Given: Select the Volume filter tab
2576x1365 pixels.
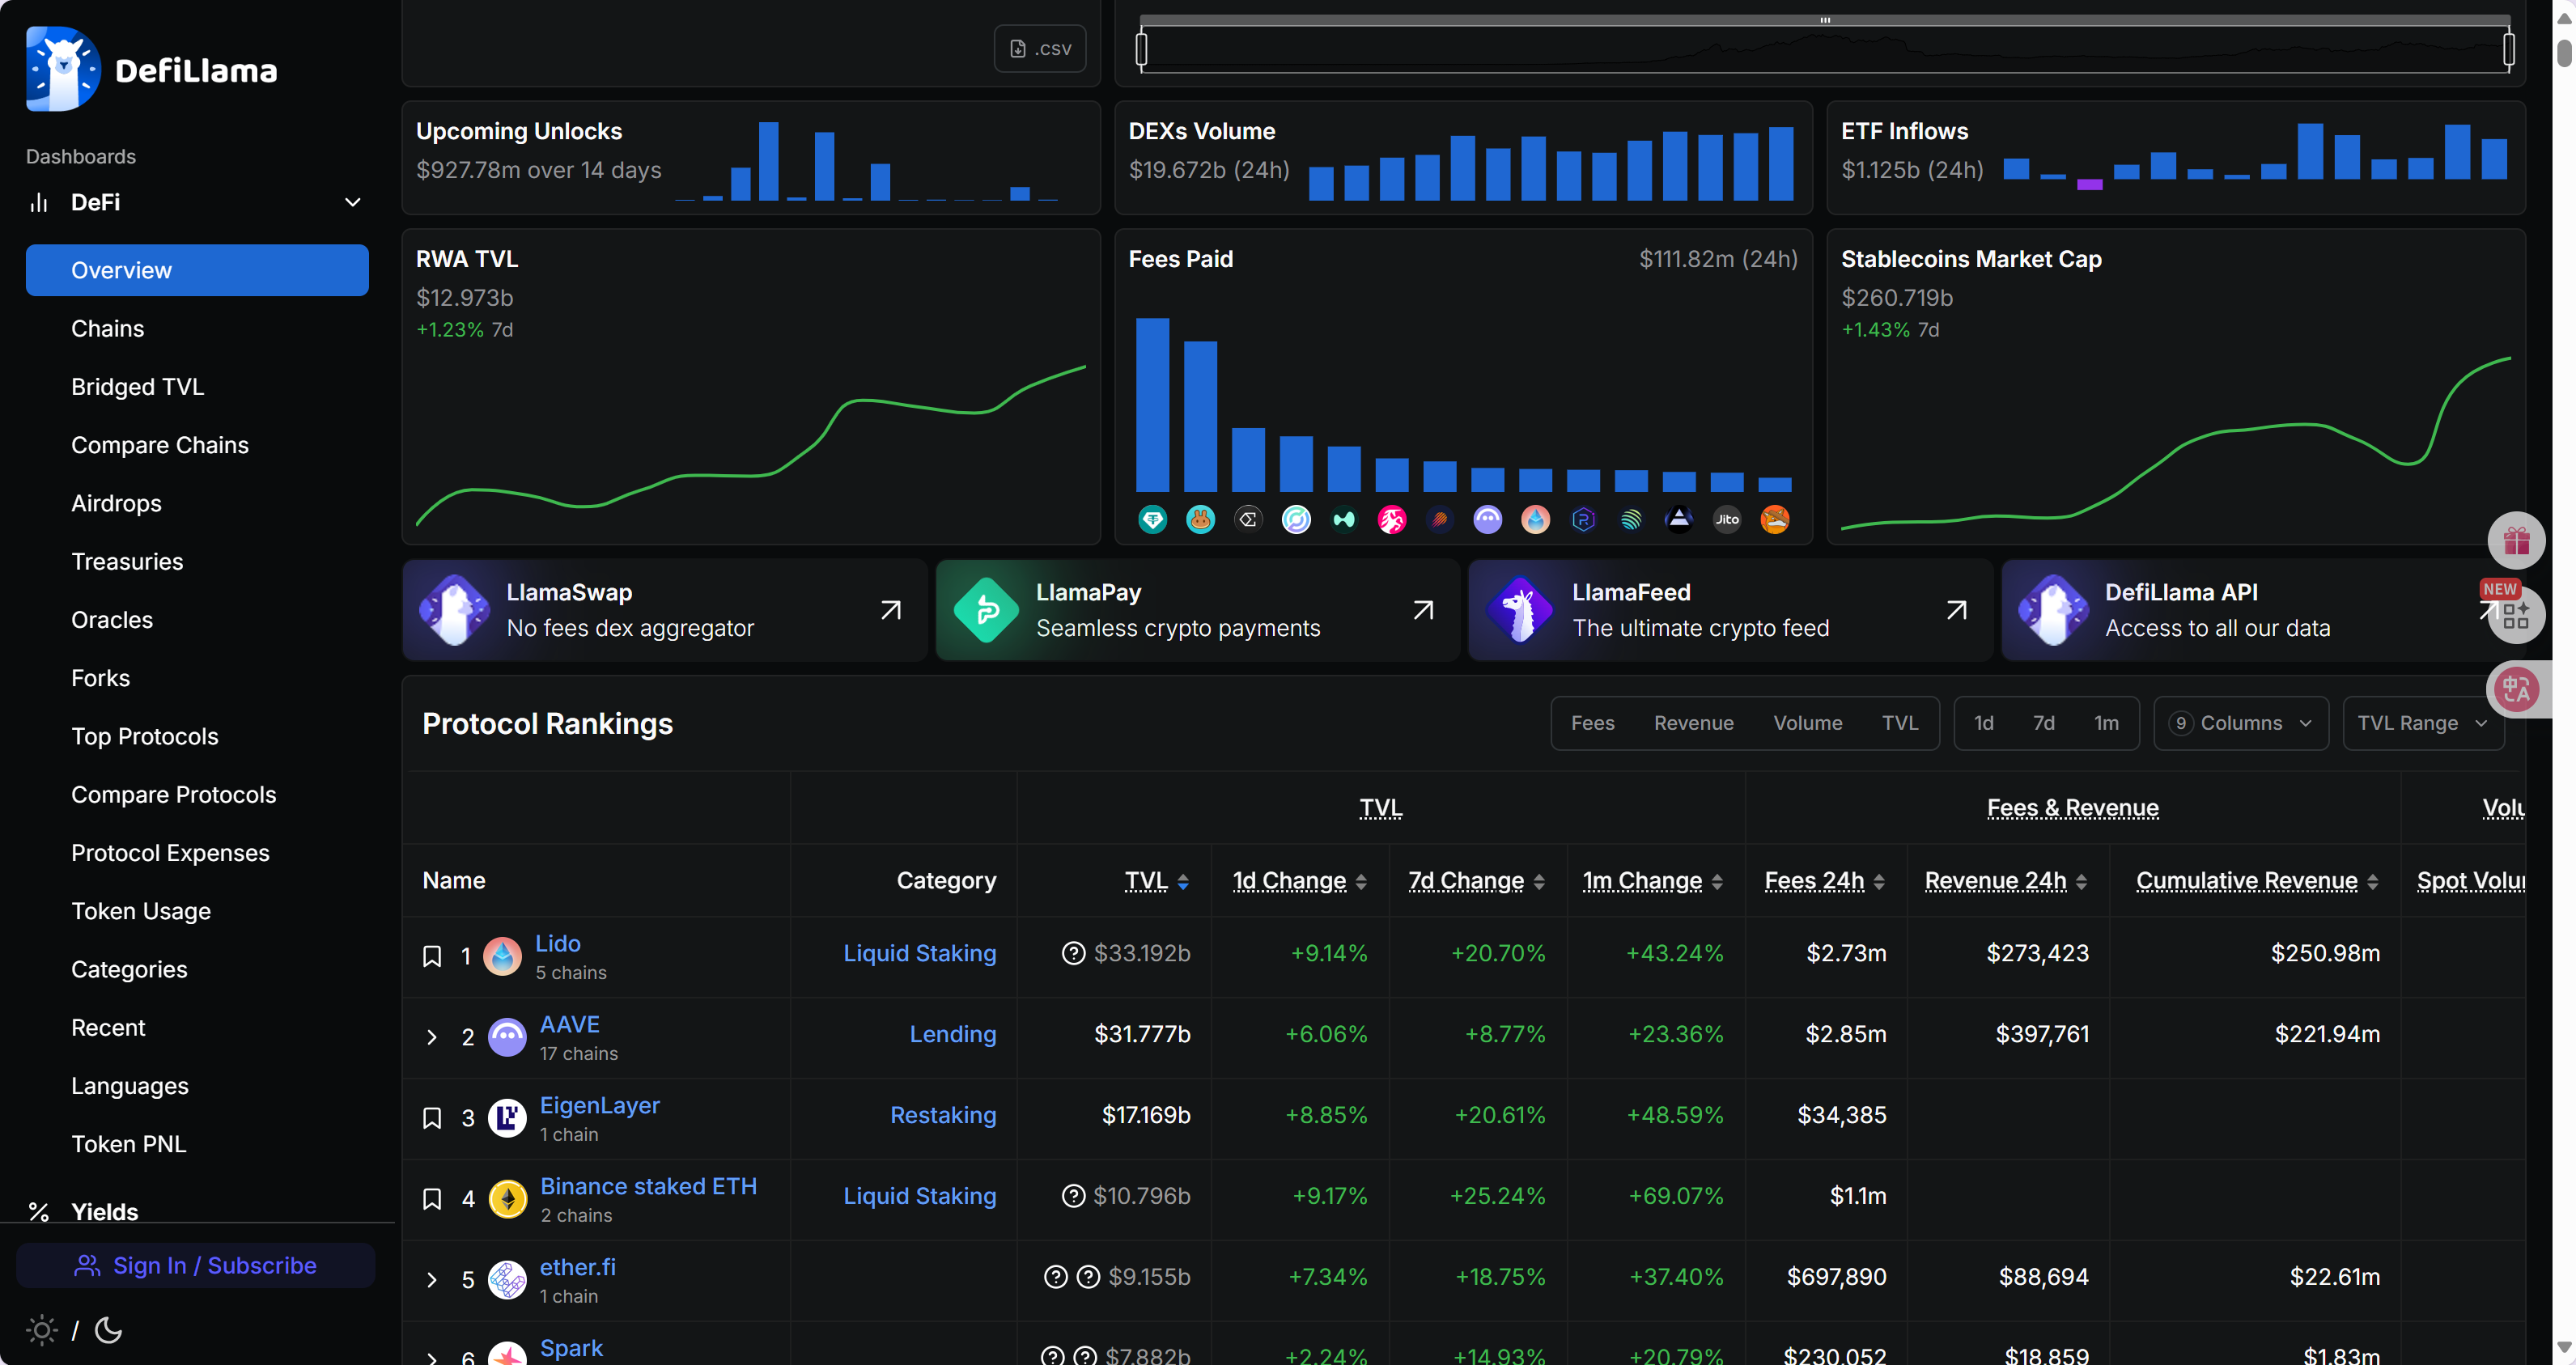Looking at the screenshot, I should [1807, 723].
